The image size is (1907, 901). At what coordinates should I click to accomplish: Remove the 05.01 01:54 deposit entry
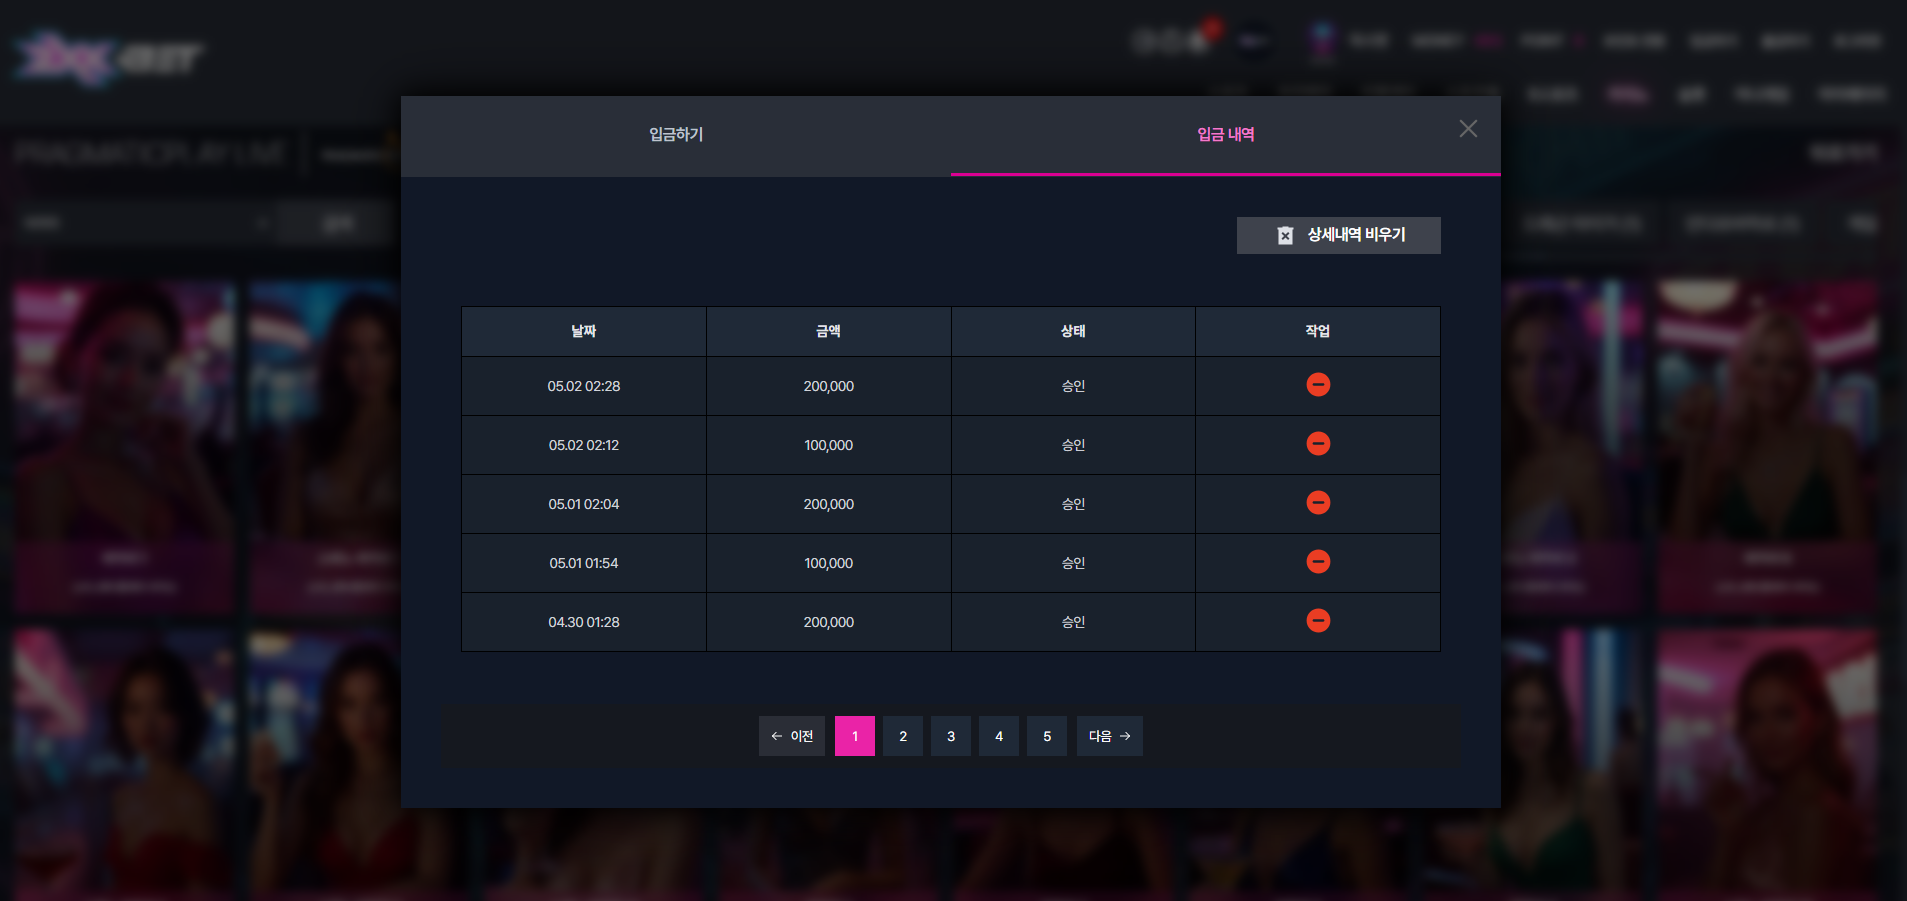pyautogui.click(x=1318, y=562)
